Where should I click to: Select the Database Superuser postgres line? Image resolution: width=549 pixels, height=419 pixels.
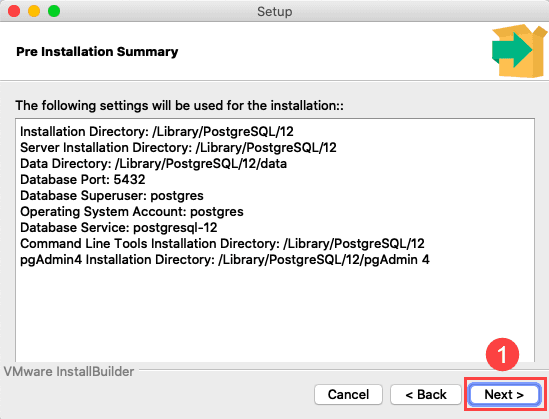coord(112,196)
